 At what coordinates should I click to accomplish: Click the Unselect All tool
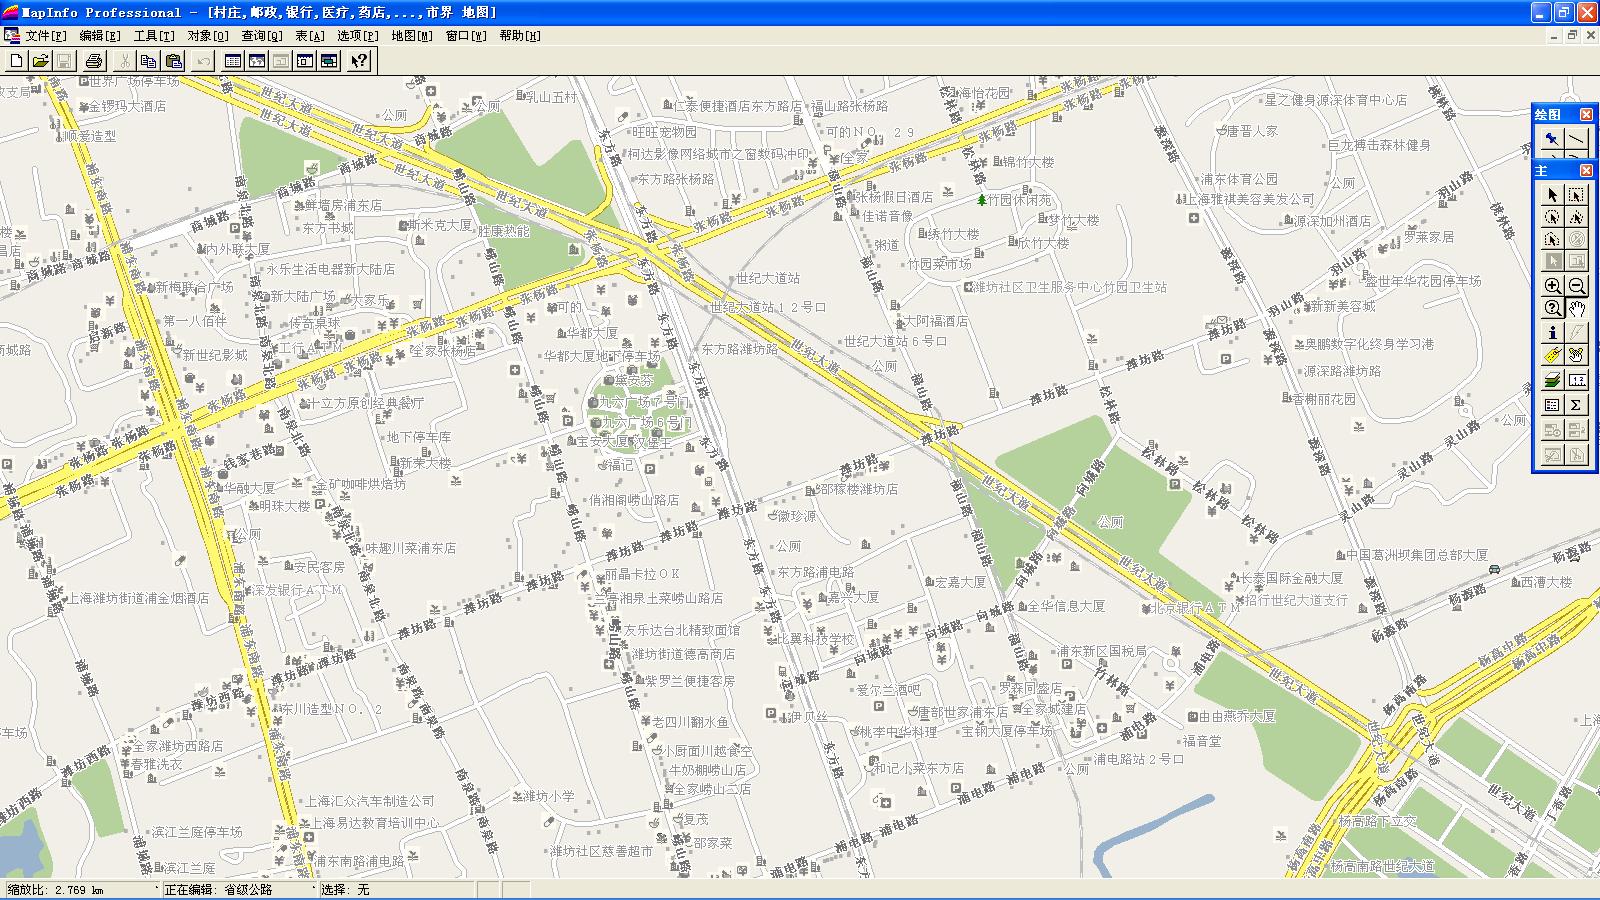[x=1576, y=238]
